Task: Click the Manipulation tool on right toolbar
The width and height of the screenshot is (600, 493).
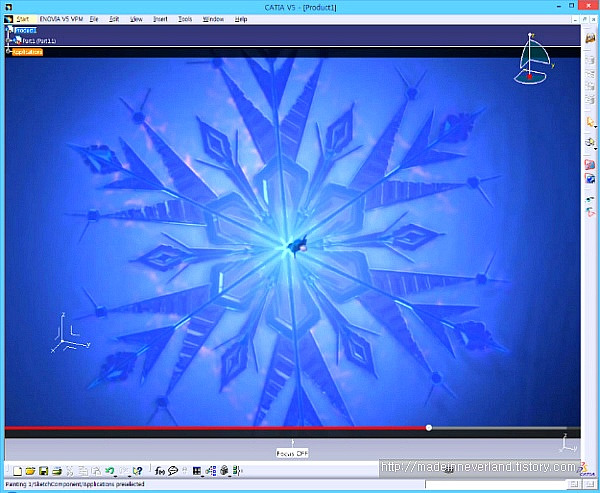Action: click(x=589, y=142)
